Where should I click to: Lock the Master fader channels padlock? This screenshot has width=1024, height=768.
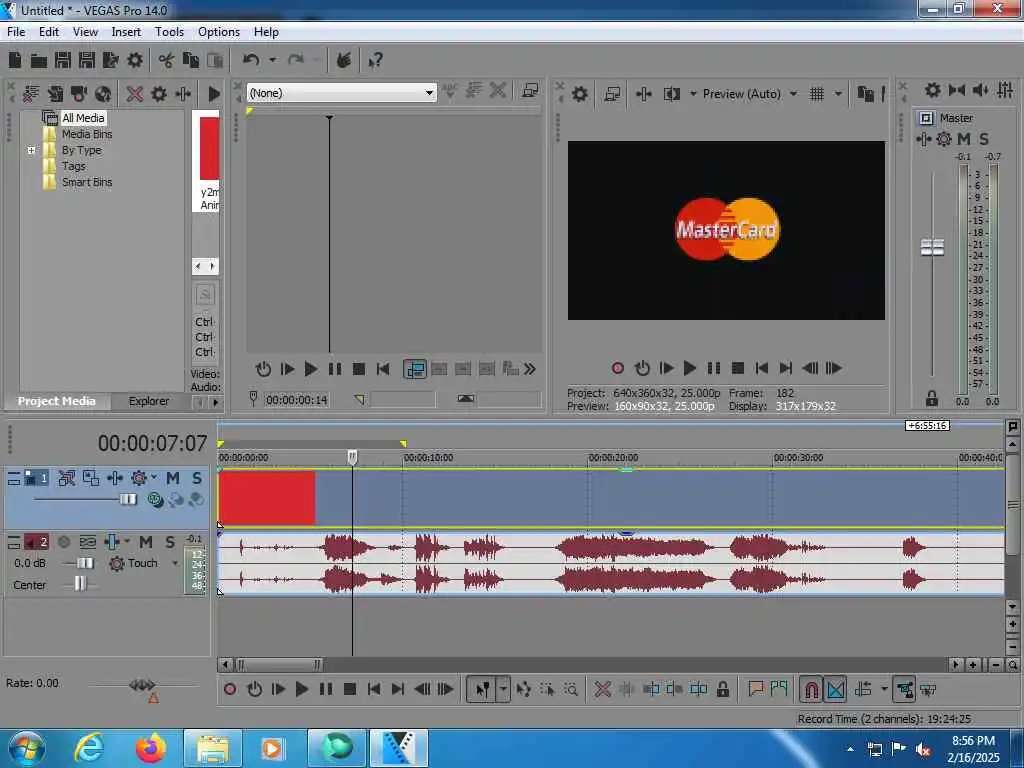(x=931, y=398)
